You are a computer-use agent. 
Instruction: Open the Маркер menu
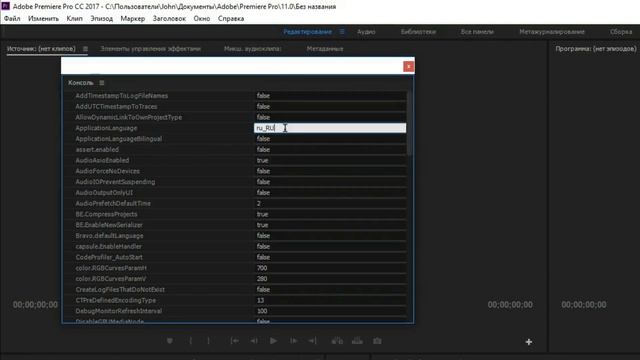133,19
